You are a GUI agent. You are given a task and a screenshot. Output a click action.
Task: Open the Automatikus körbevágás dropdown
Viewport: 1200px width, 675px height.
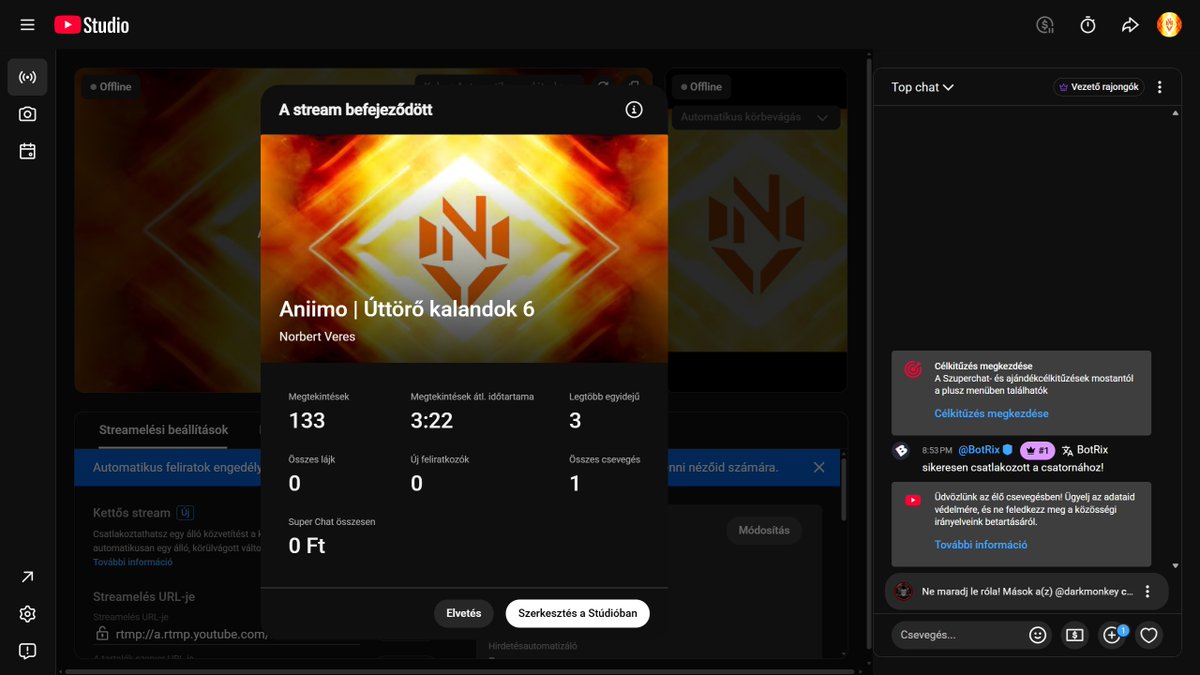point(755,117)
